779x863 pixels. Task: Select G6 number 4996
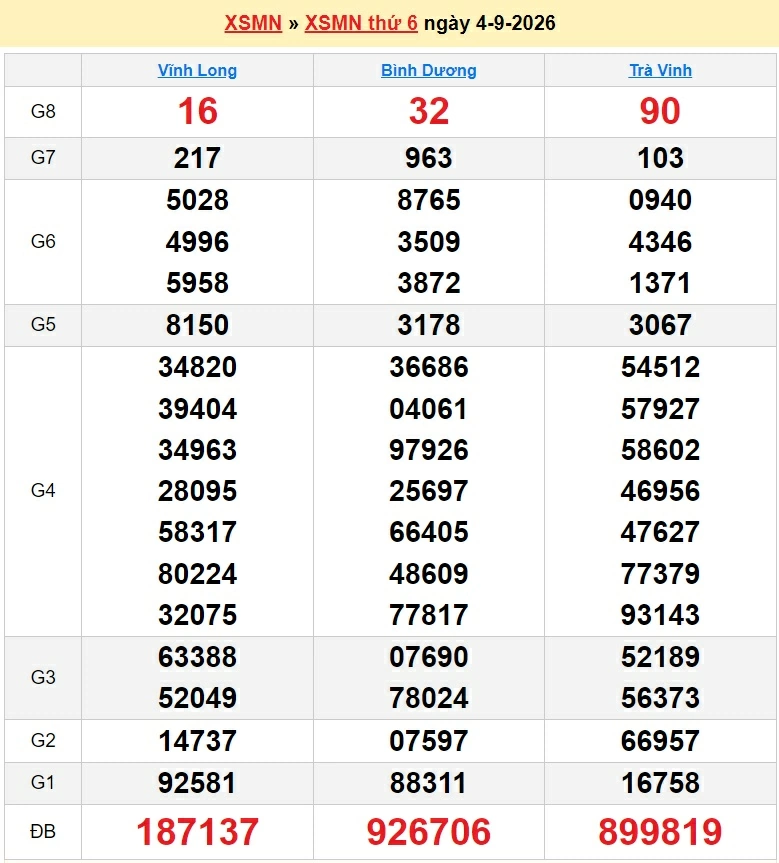pyautogui.click(x=198, y=242)
